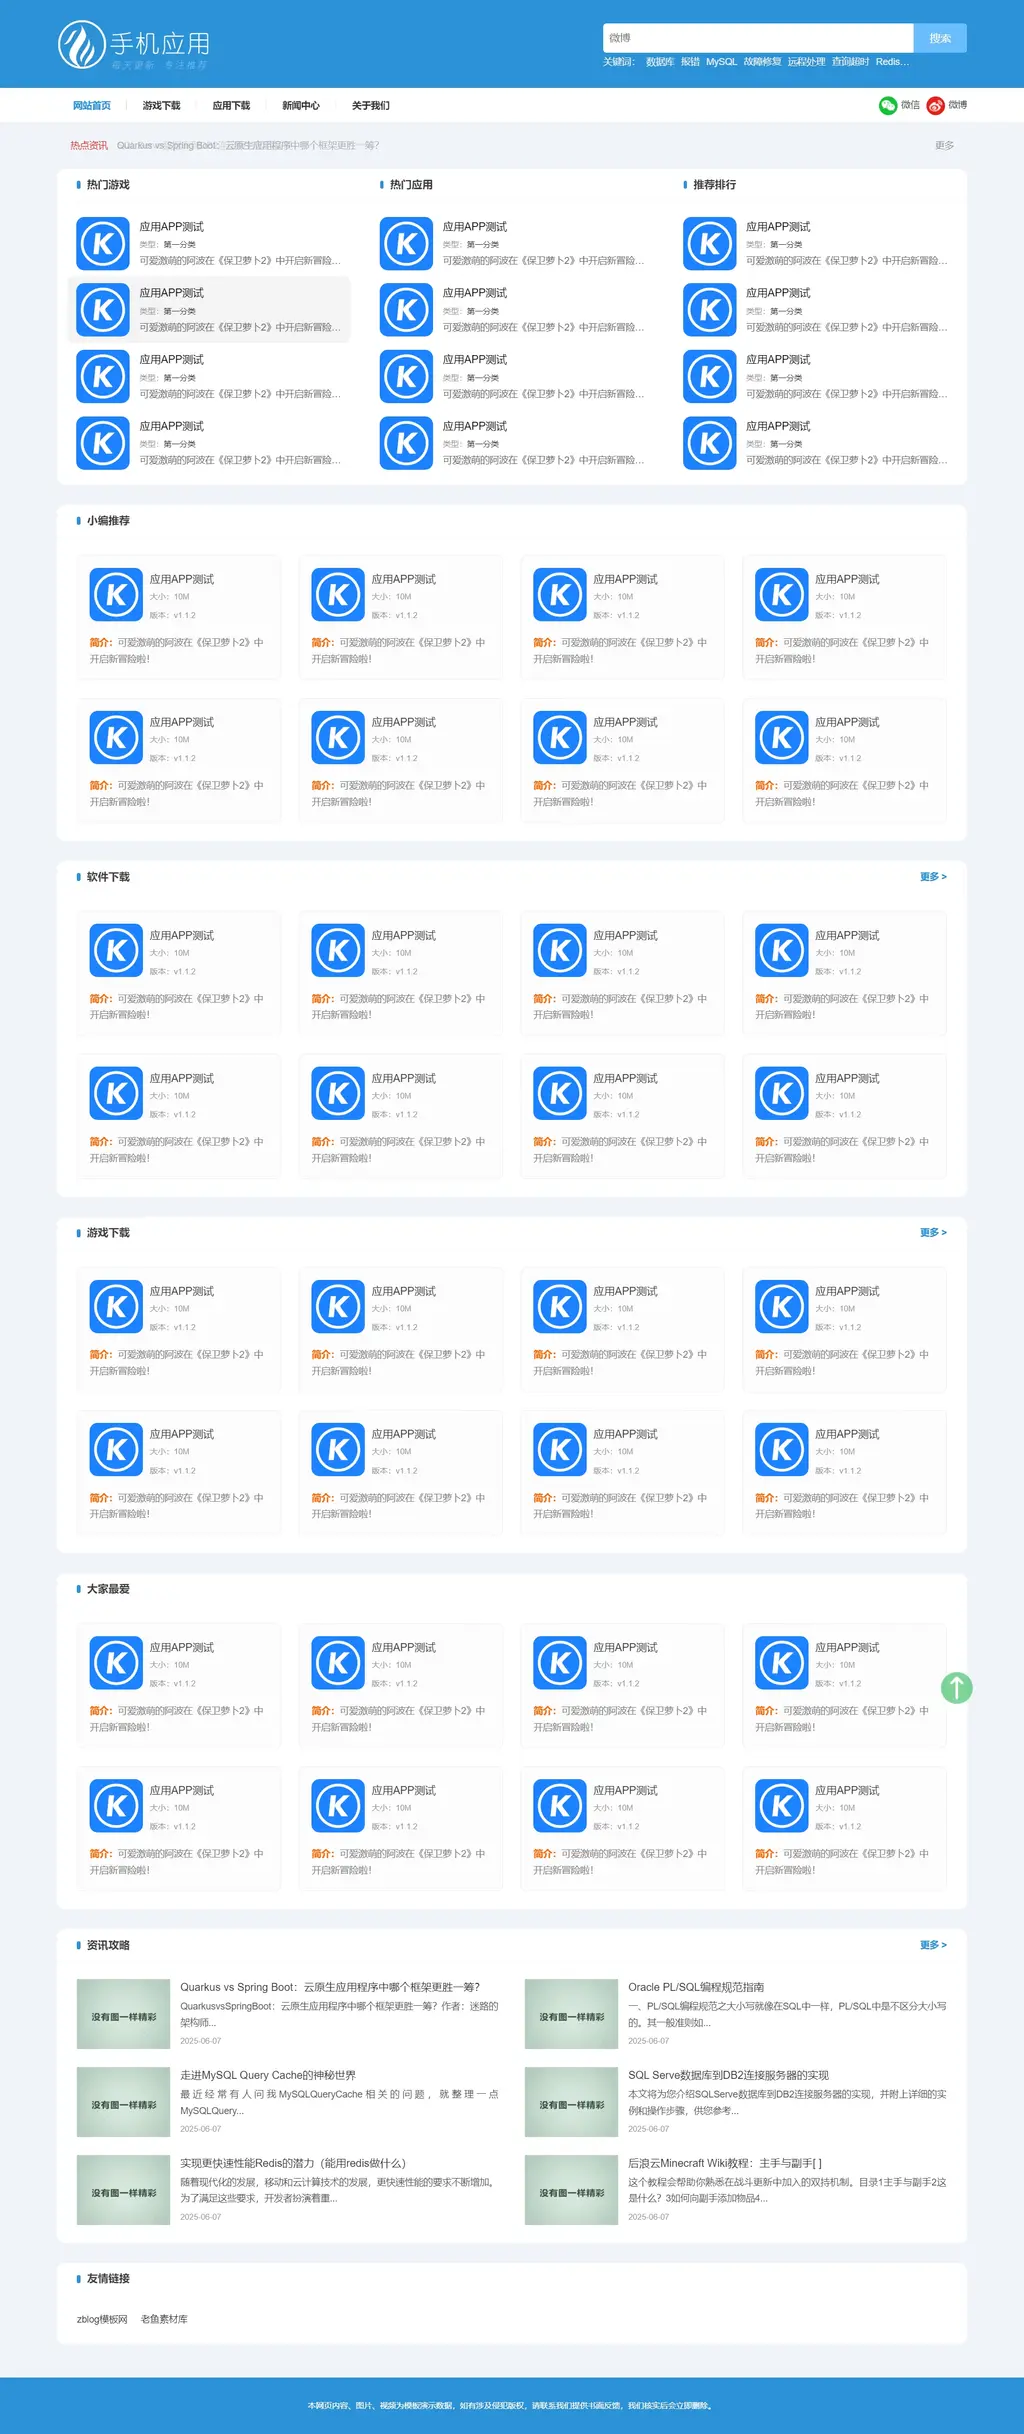This screenshot has width=1024, height=2434.
Task: Click first app icon under 推荐排行
Action: click(709, 244)
